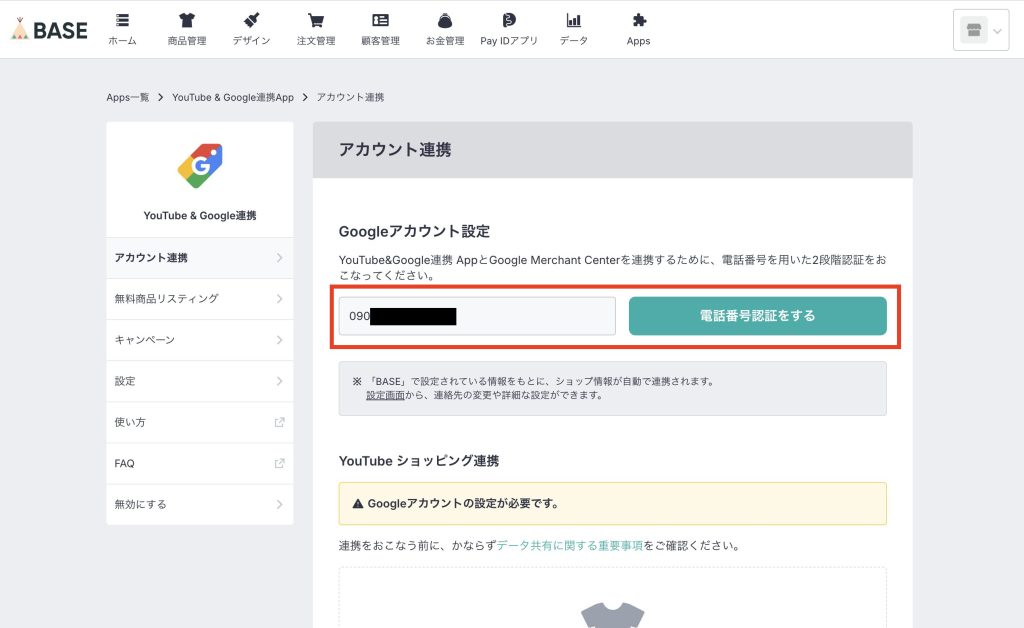The image size is (1024, 628).
Task: Open the 設定画面 link in the note
Action: click(385, 395)
